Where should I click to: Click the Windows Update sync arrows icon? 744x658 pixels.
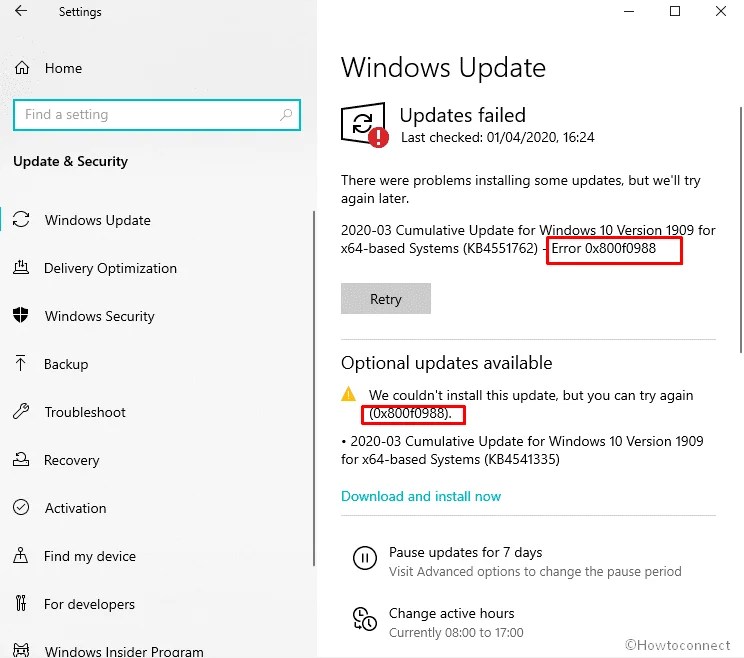(21, 219)
